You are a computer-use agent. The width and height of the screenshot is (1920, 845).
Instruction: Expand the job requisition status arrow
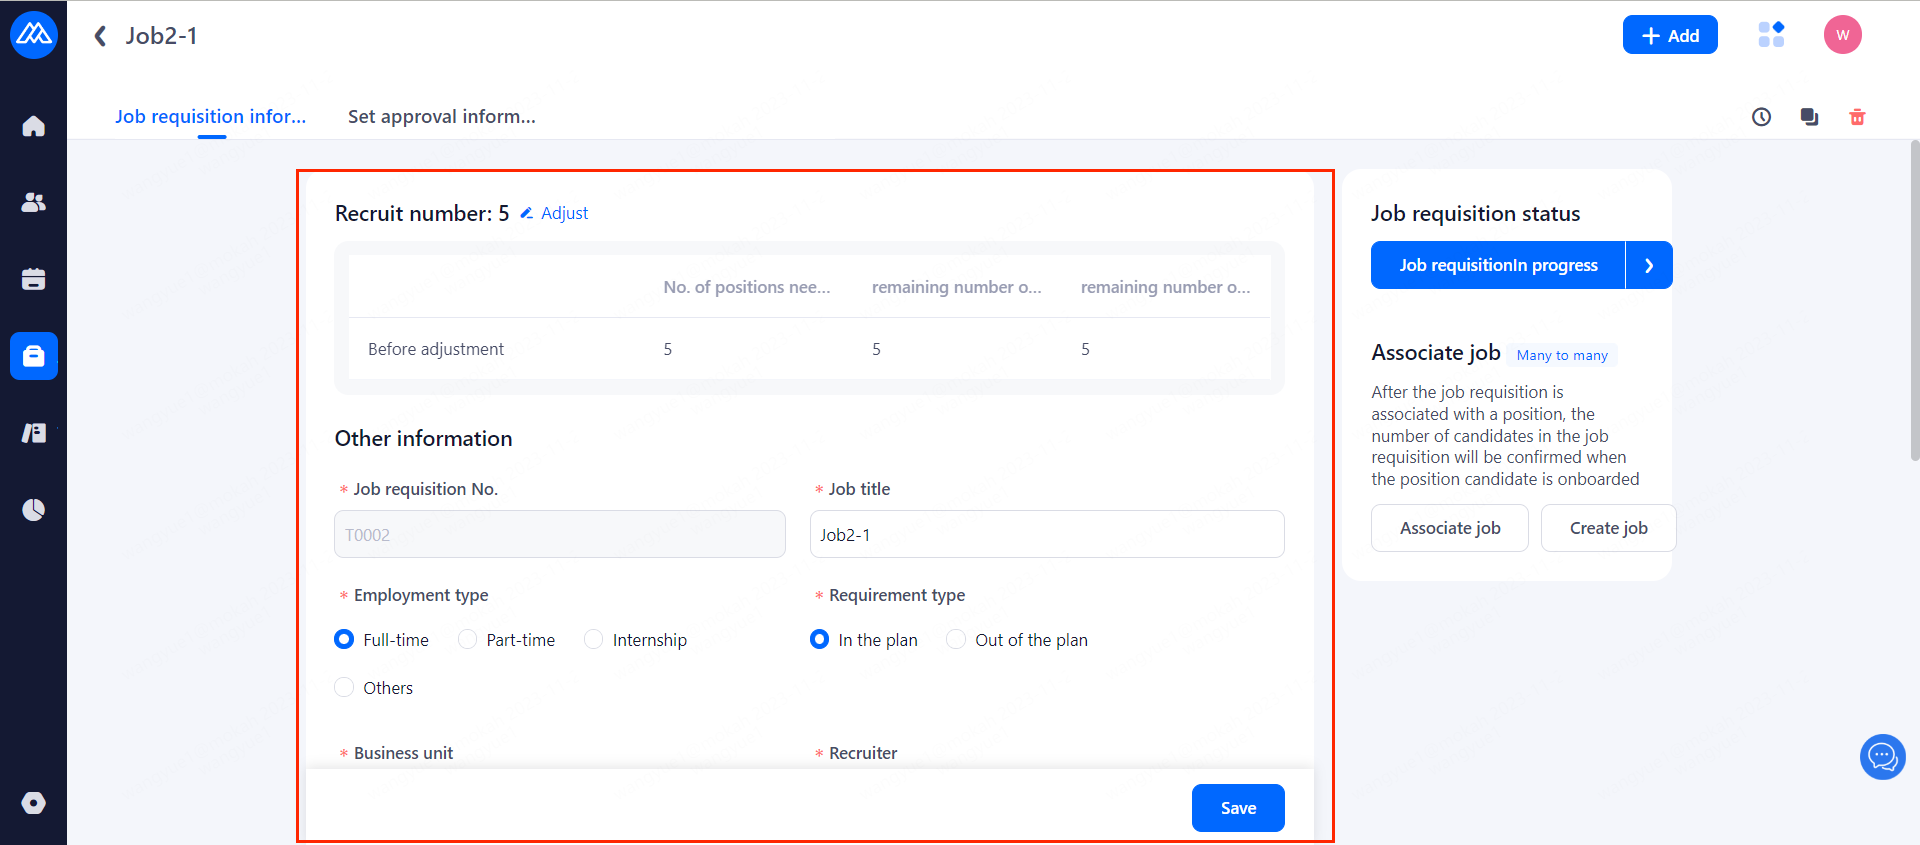(1649, 265)
